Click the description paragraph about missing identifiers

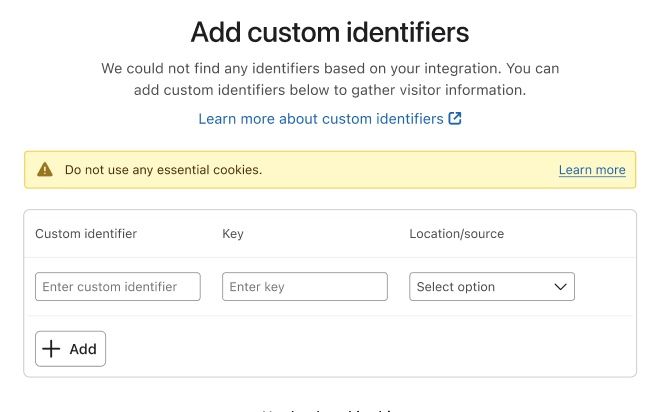coord(330,80)
